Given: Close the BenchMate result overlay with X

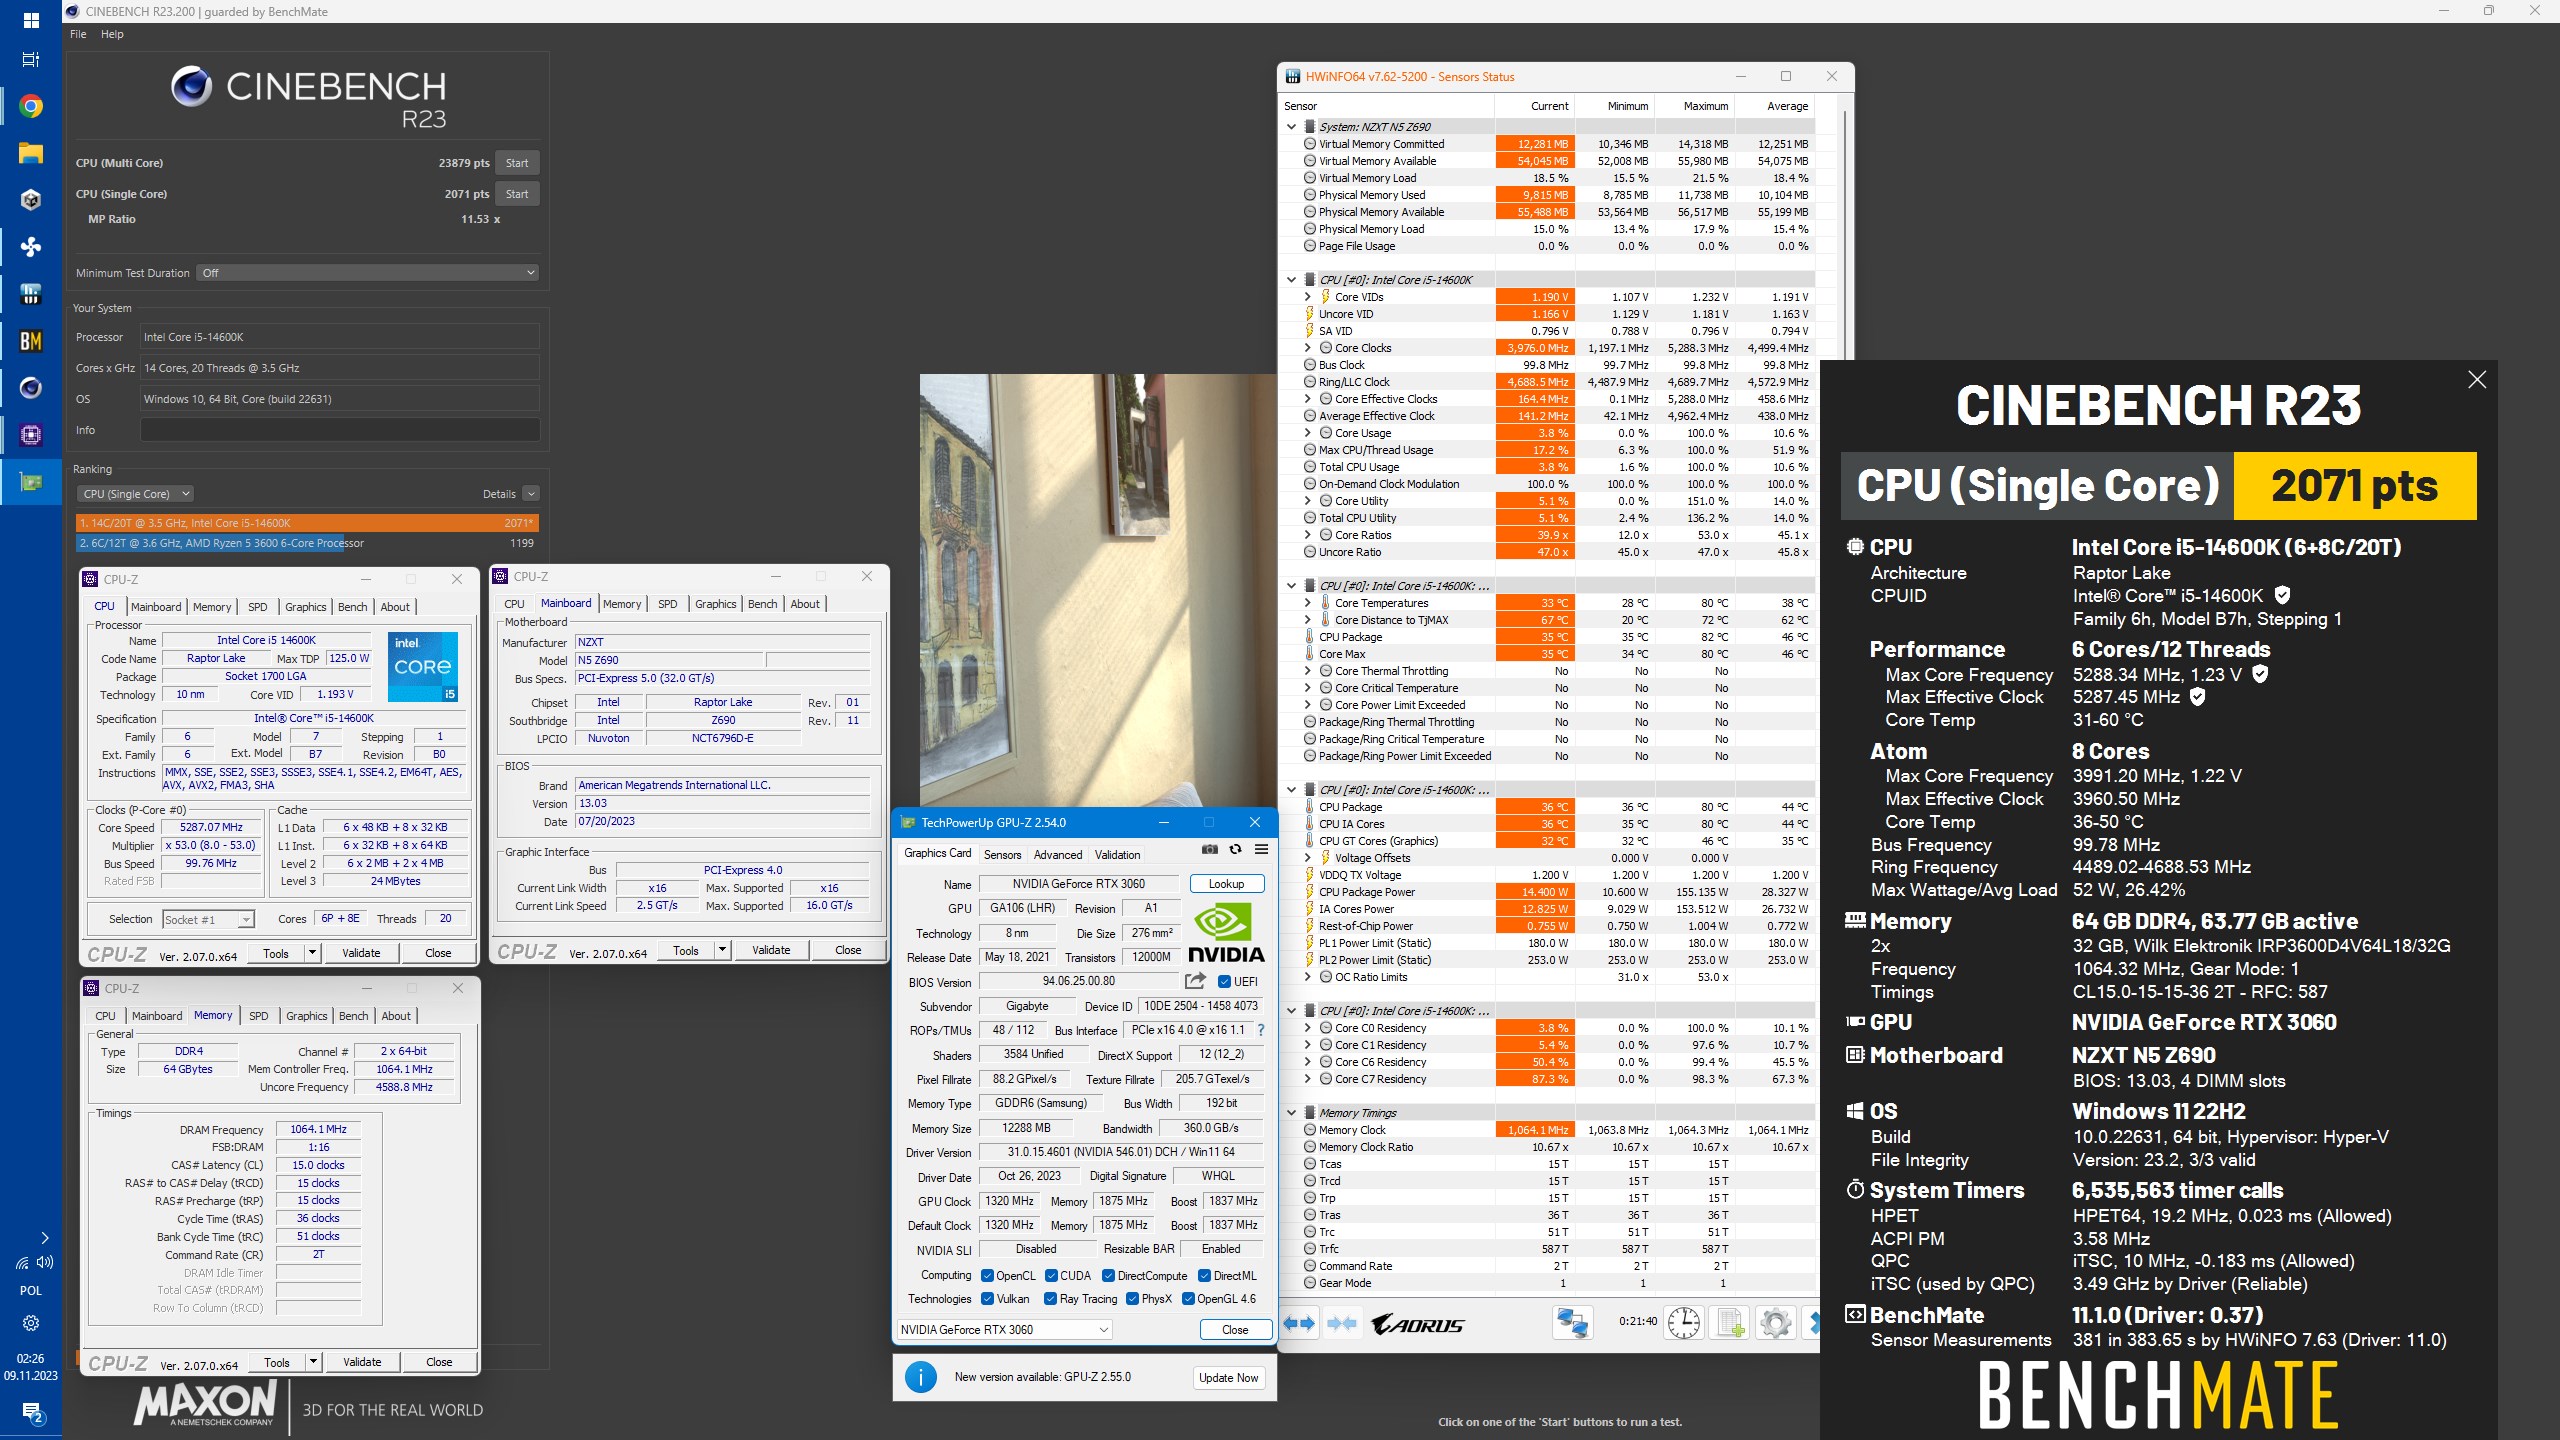Looking at the screenshot, I should click(2477, 380).
